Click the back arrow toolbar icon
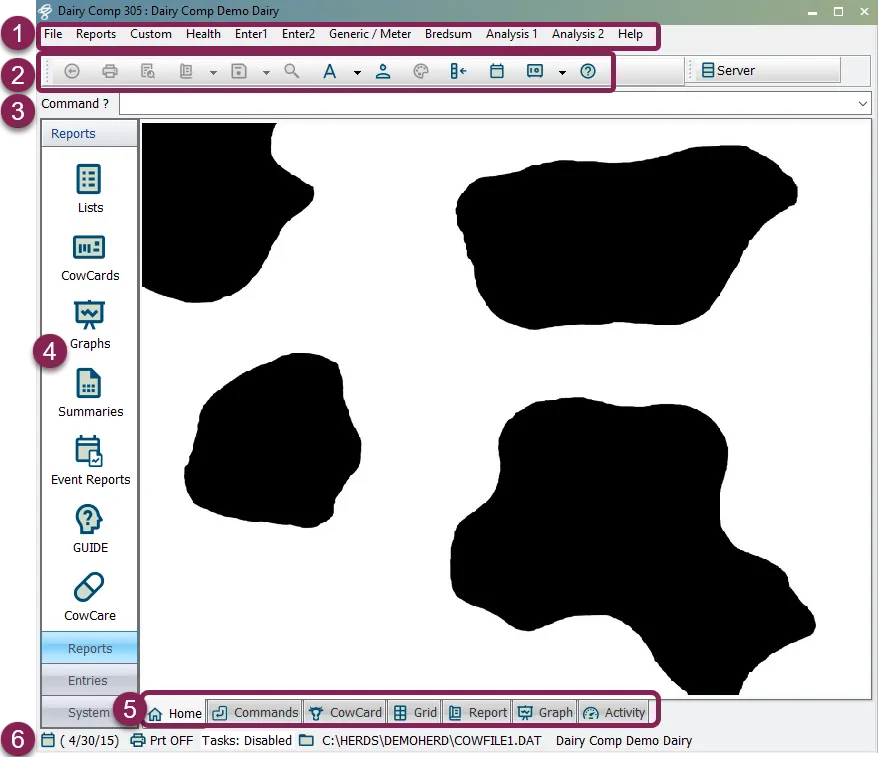 click(x=72, y=71)
